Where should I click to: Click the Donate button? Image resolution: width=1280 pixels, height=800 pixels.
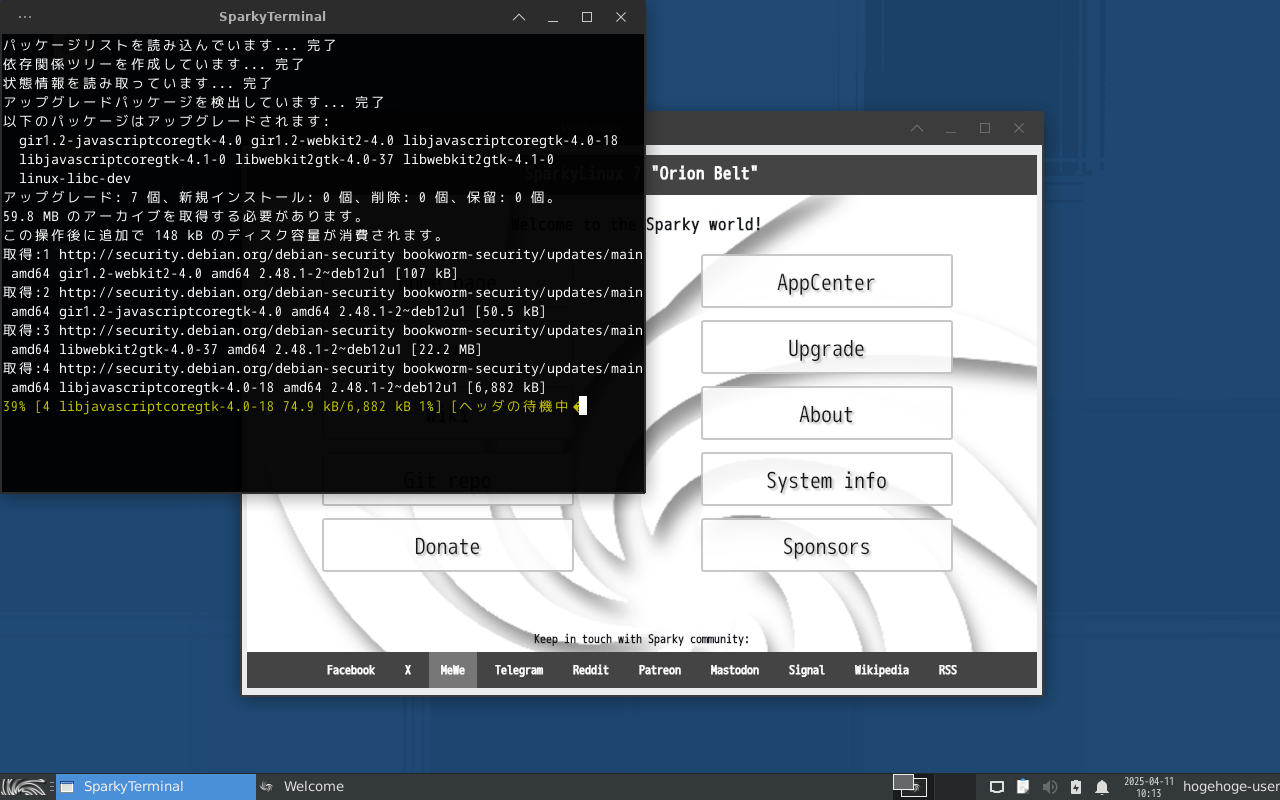tap(447, 546)
